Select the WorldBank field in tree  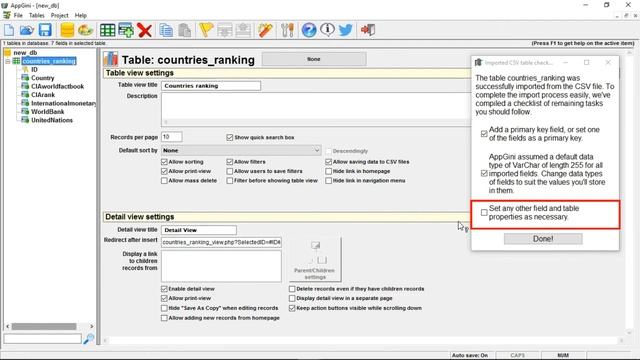tap(47, 112)
